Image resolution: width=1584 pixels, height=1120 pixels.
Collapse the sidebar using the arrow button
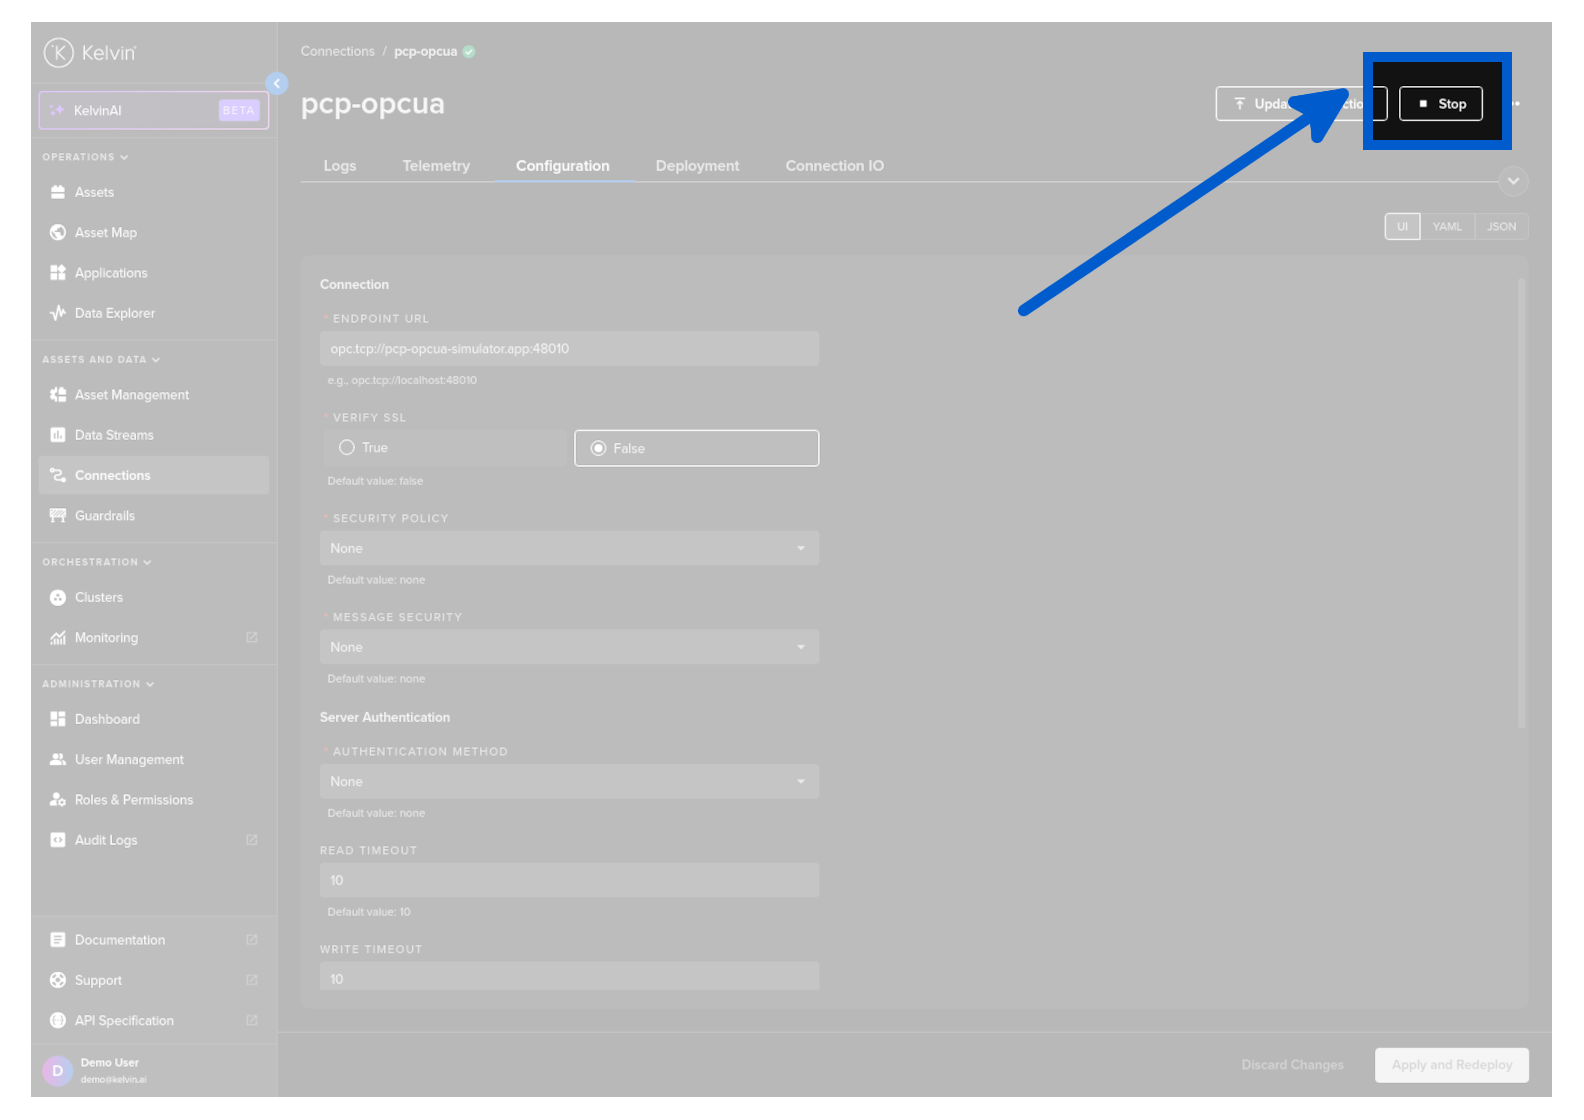pyautogui.click(x=277, y=84)
